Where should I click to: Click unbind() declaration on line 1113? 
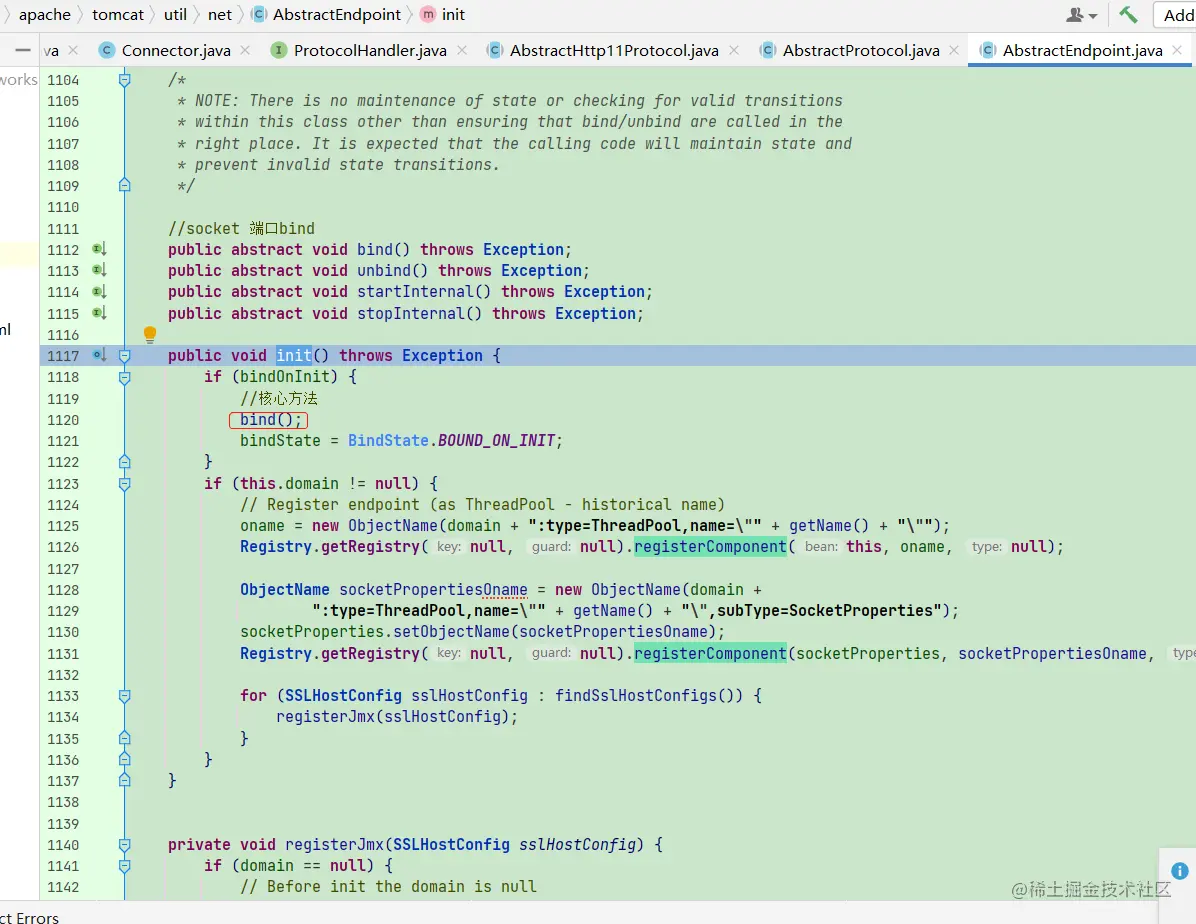[x=393, y=270]
